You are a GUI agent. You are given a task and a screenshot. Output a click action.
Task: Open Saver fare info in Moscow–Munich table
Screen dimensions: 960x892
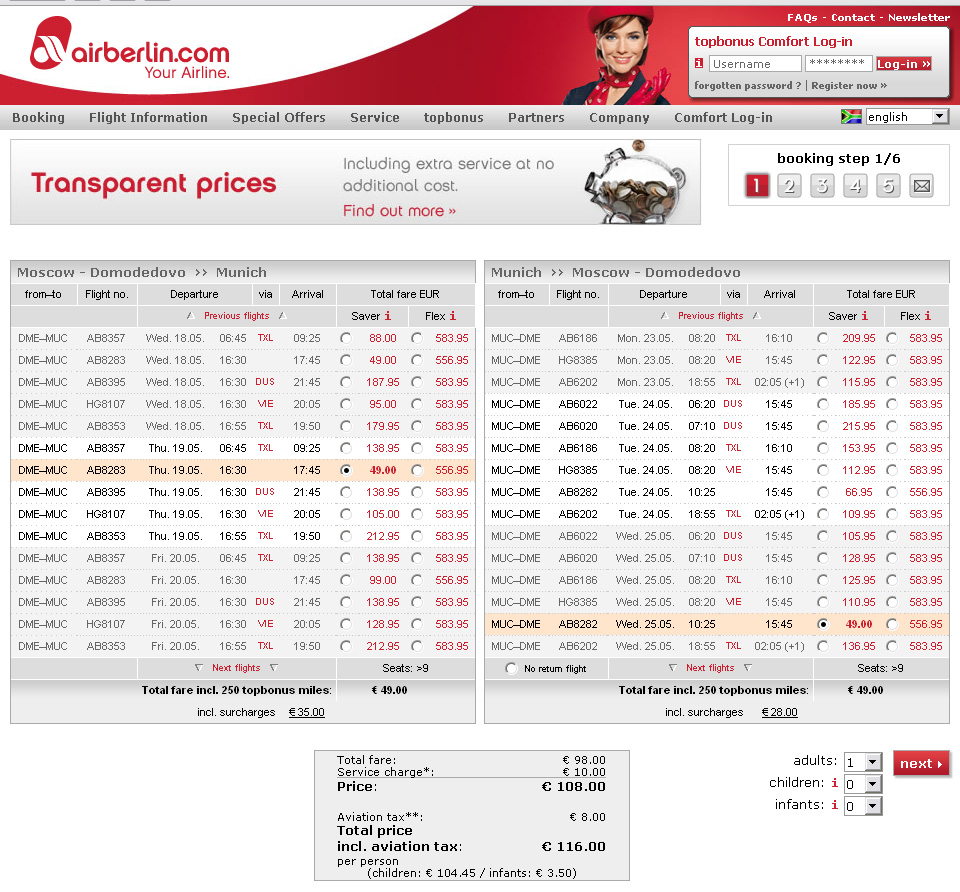388,315
